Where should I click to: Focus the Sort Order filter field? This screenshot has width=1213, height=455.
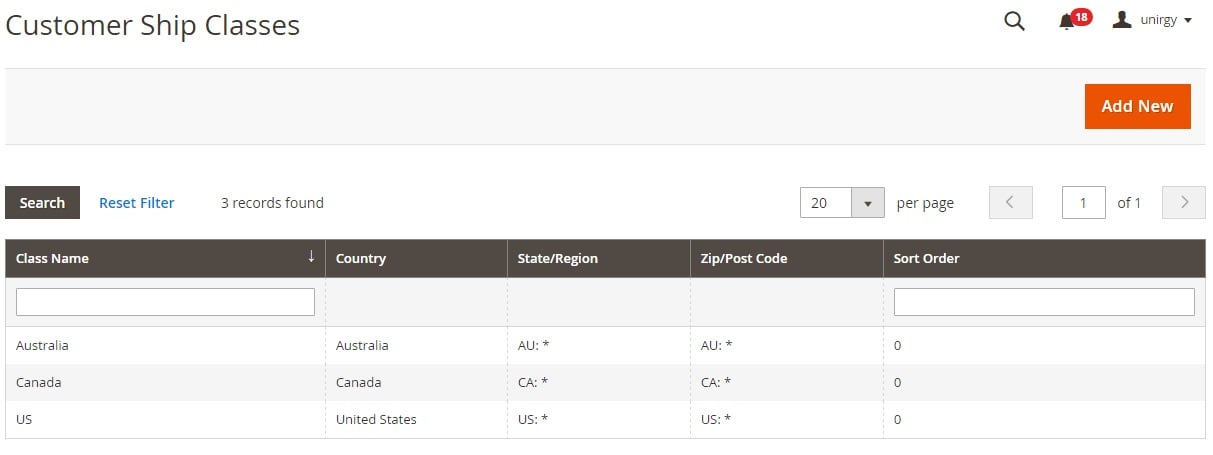click(x=1044, y=302)
